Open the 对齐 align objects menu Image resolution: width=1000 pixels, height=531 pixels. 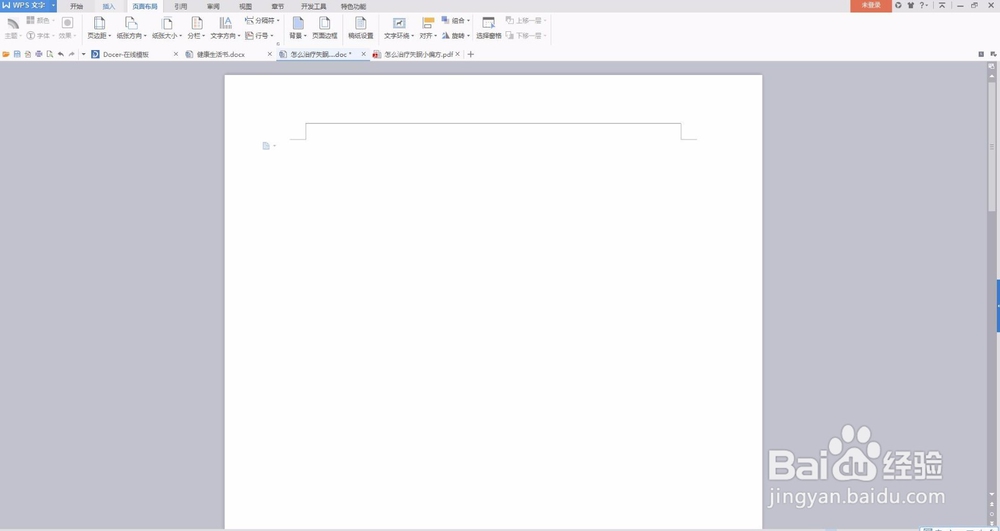tap(428, 28)
